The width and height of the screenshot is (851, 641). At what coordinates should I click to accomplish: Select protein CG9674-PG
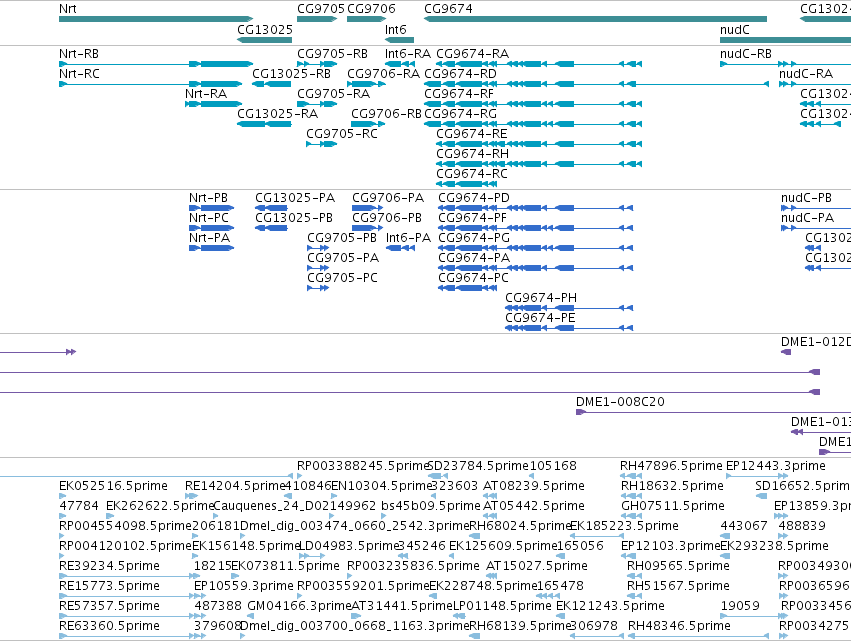[536, 248]
